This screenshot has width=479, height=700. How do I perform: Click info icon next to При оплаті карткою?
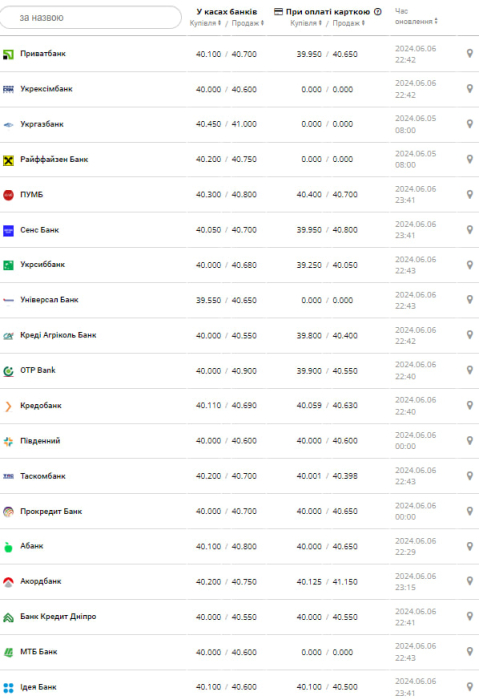coord(378,12)
